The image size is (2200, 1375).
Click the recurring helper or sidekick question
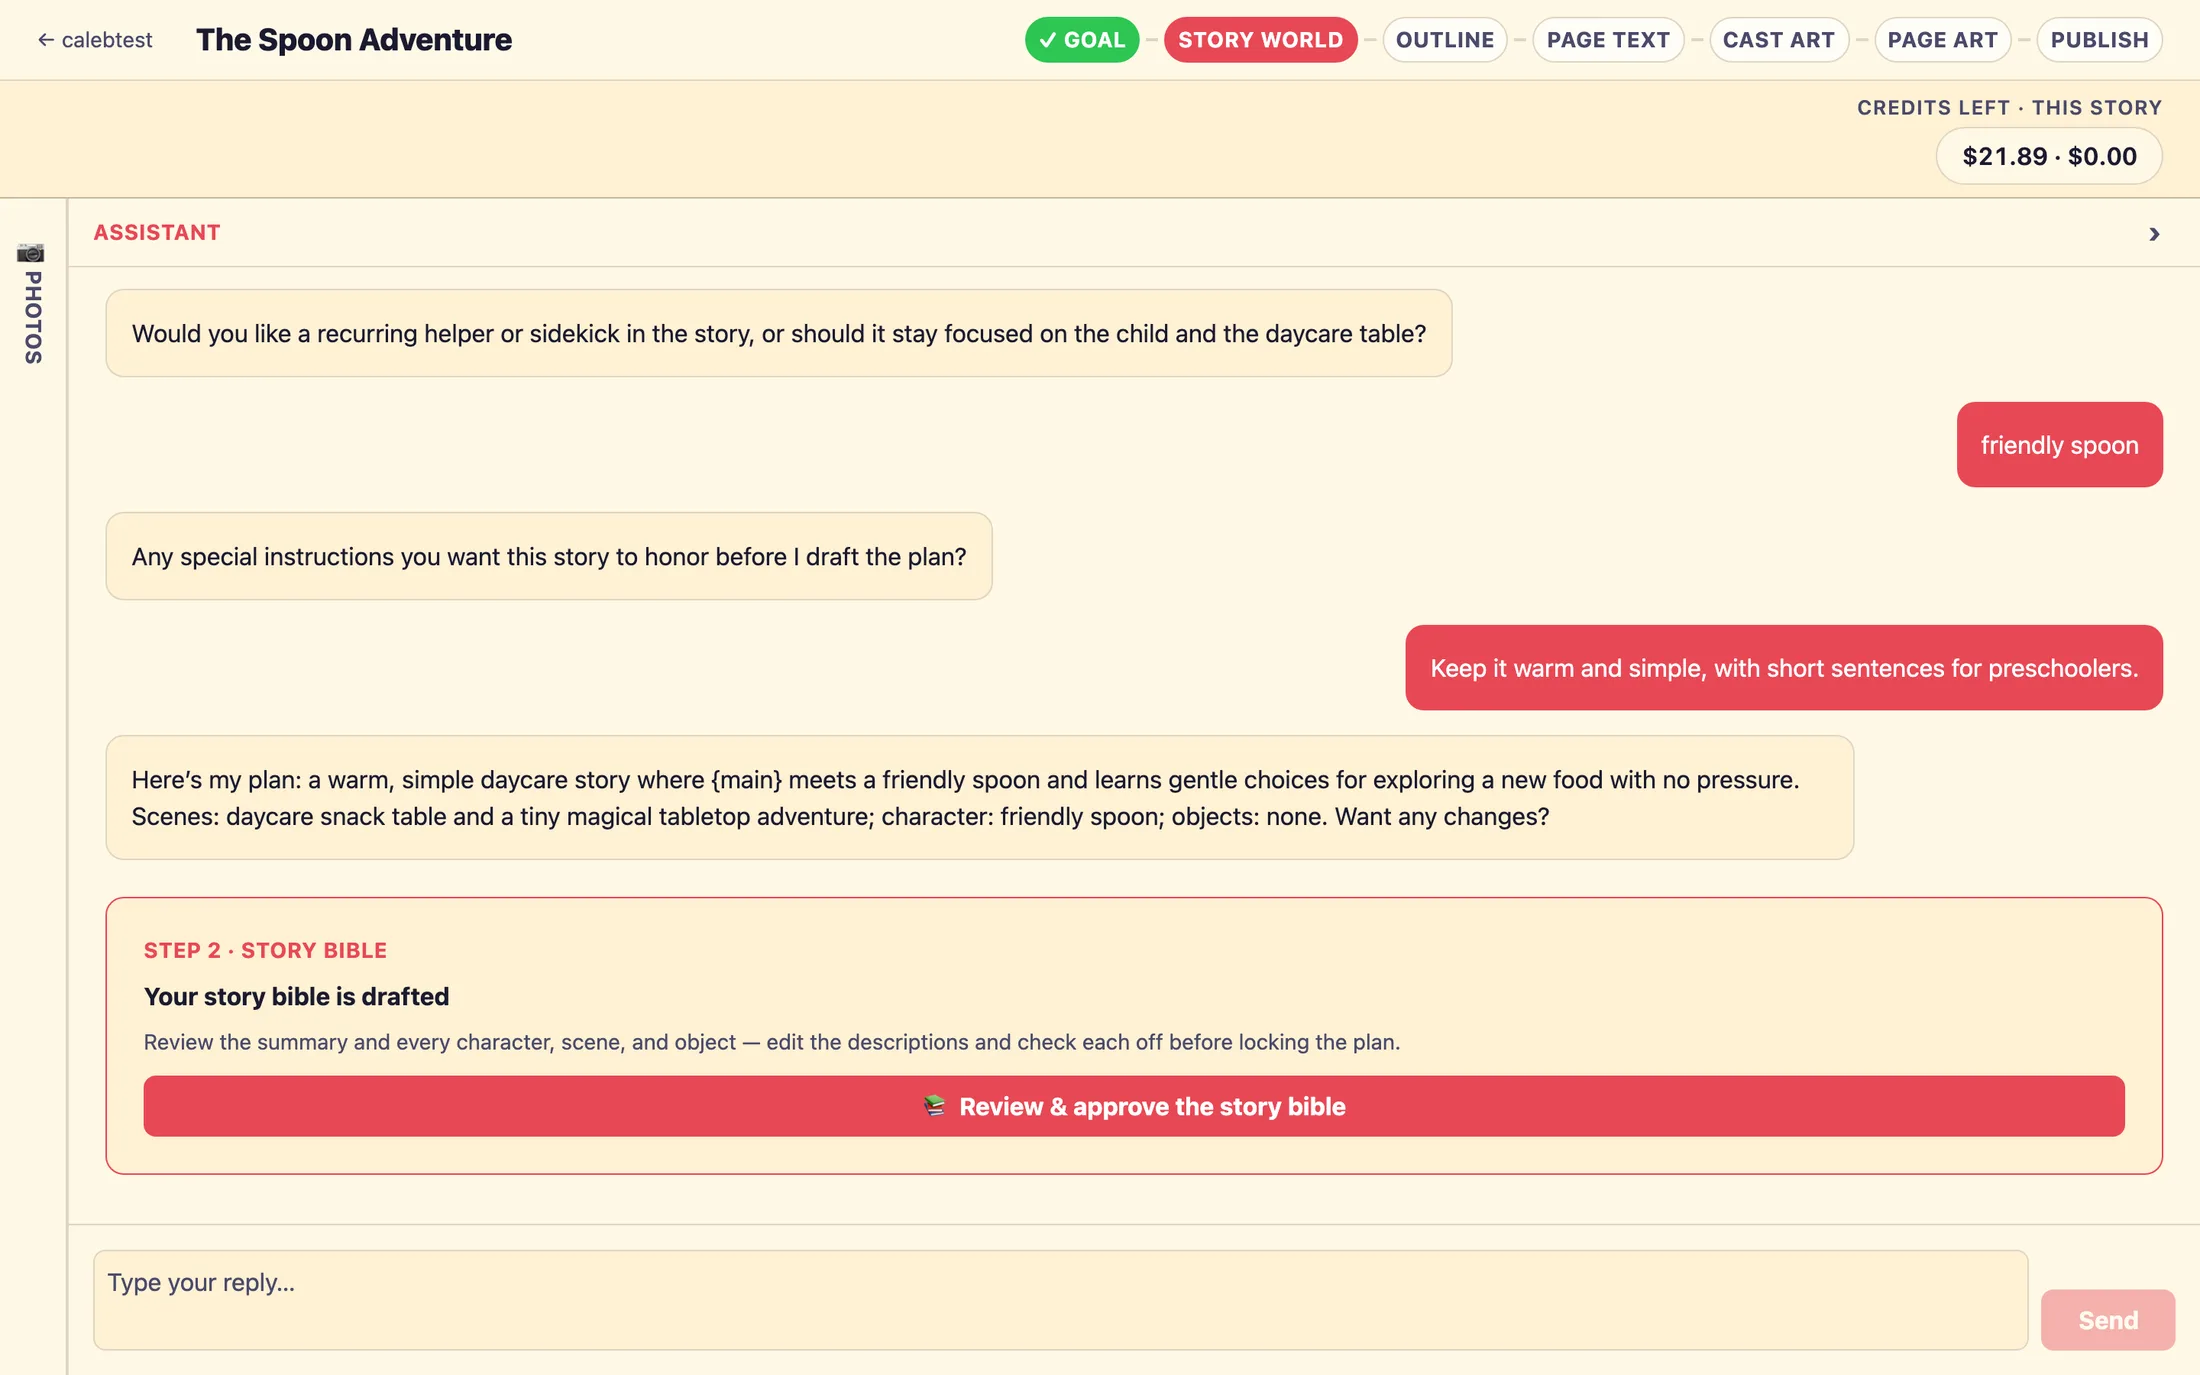[x=778, y=333]
